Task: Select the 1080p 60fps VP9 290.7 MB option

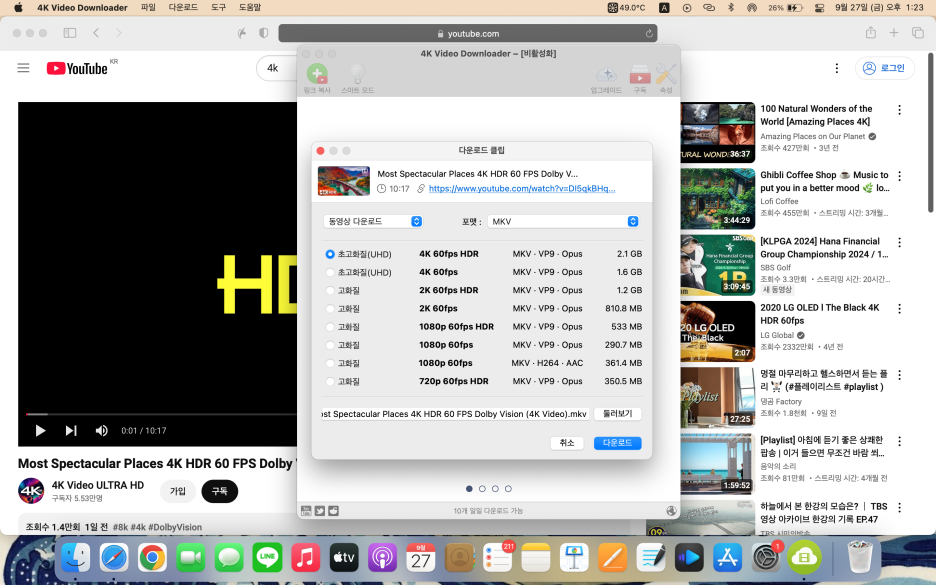Action: pos(330,345)
